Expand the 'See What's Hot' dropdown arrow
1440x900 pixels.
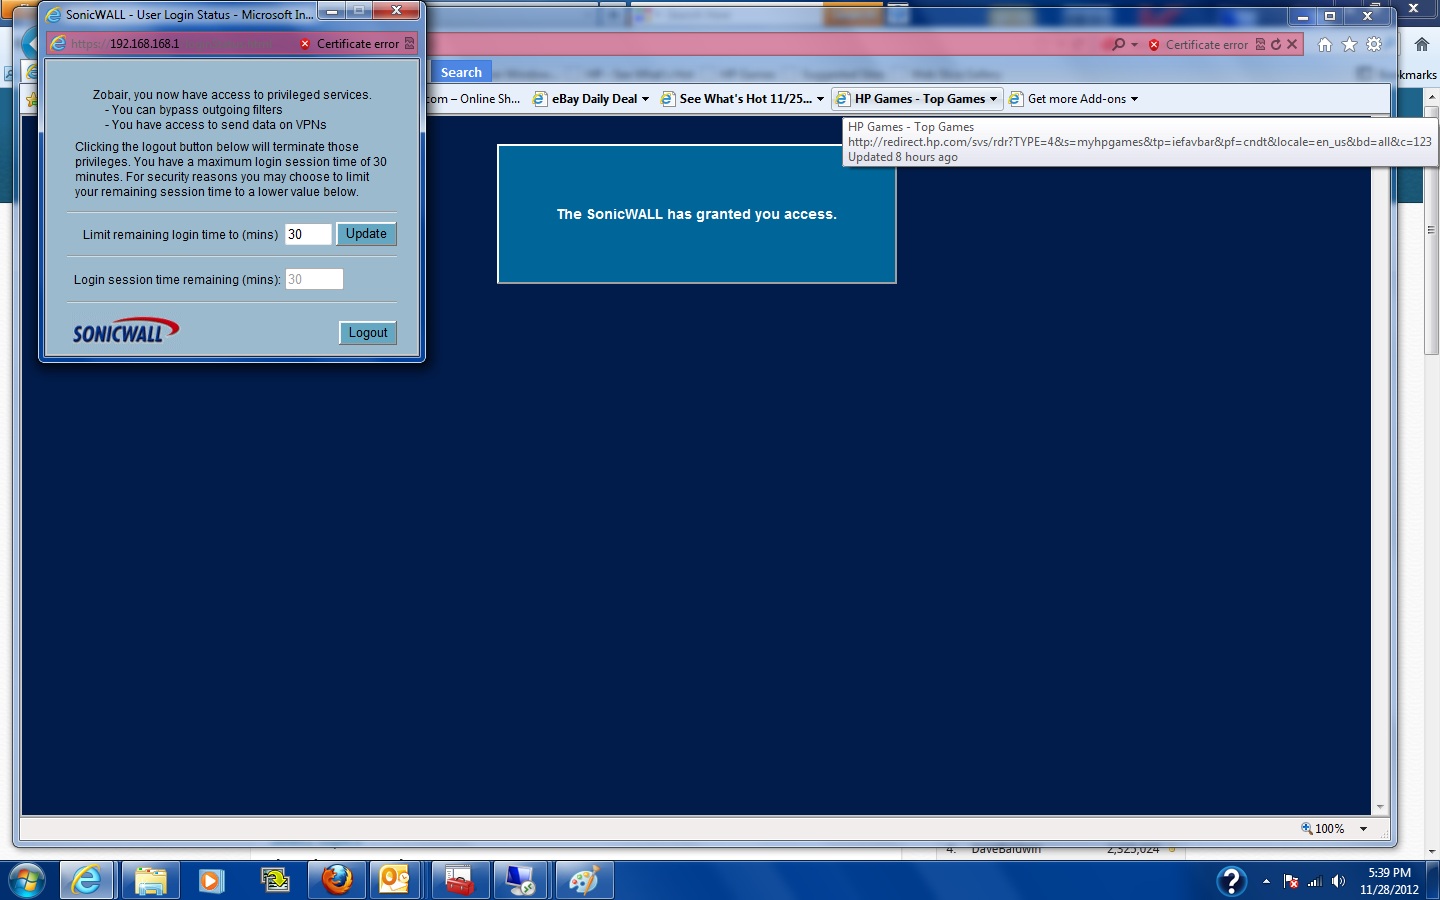pos(820,99)
